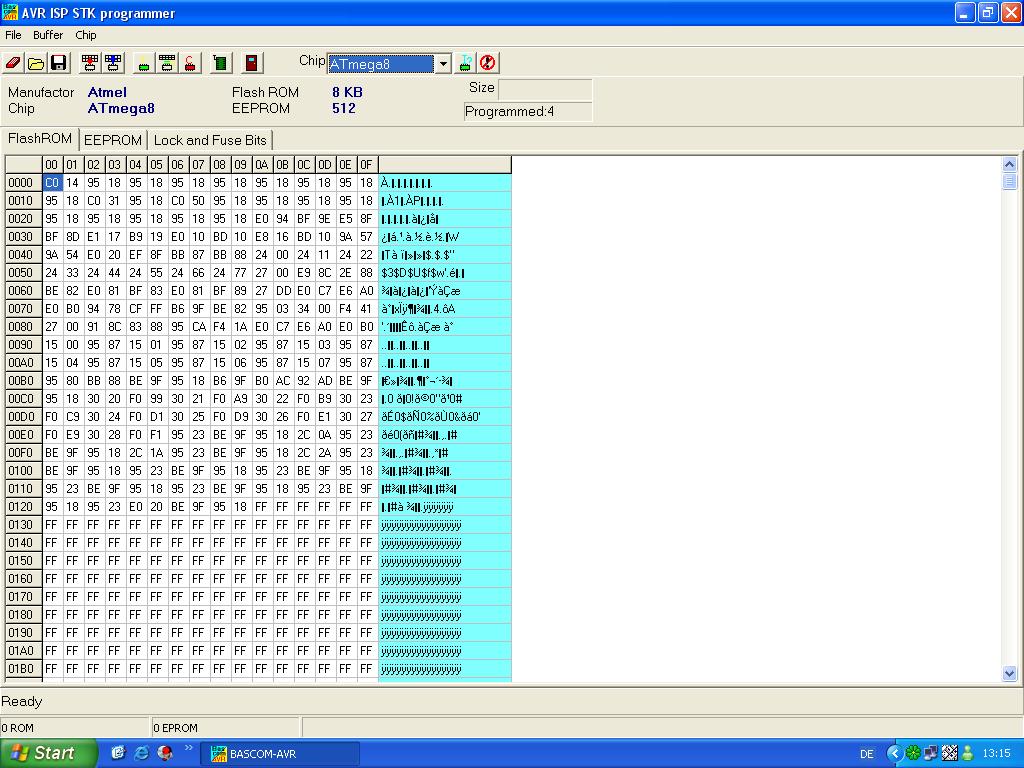Open file using the folder icon
This screenshot has height=768, width=1024.
click(x=36, y=63)
